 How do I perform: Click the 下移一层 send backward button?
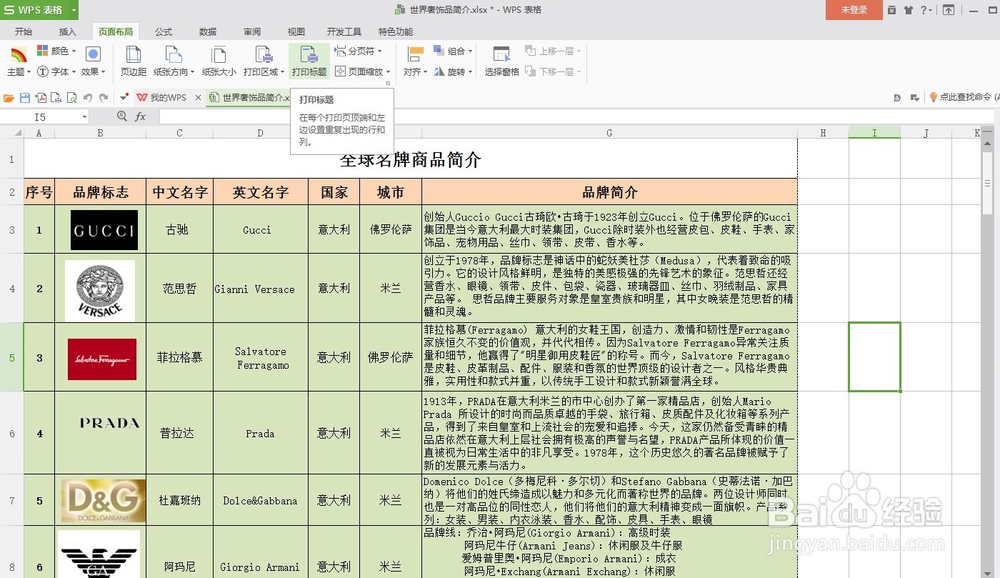pyautogui.click(x=552, y=71)
